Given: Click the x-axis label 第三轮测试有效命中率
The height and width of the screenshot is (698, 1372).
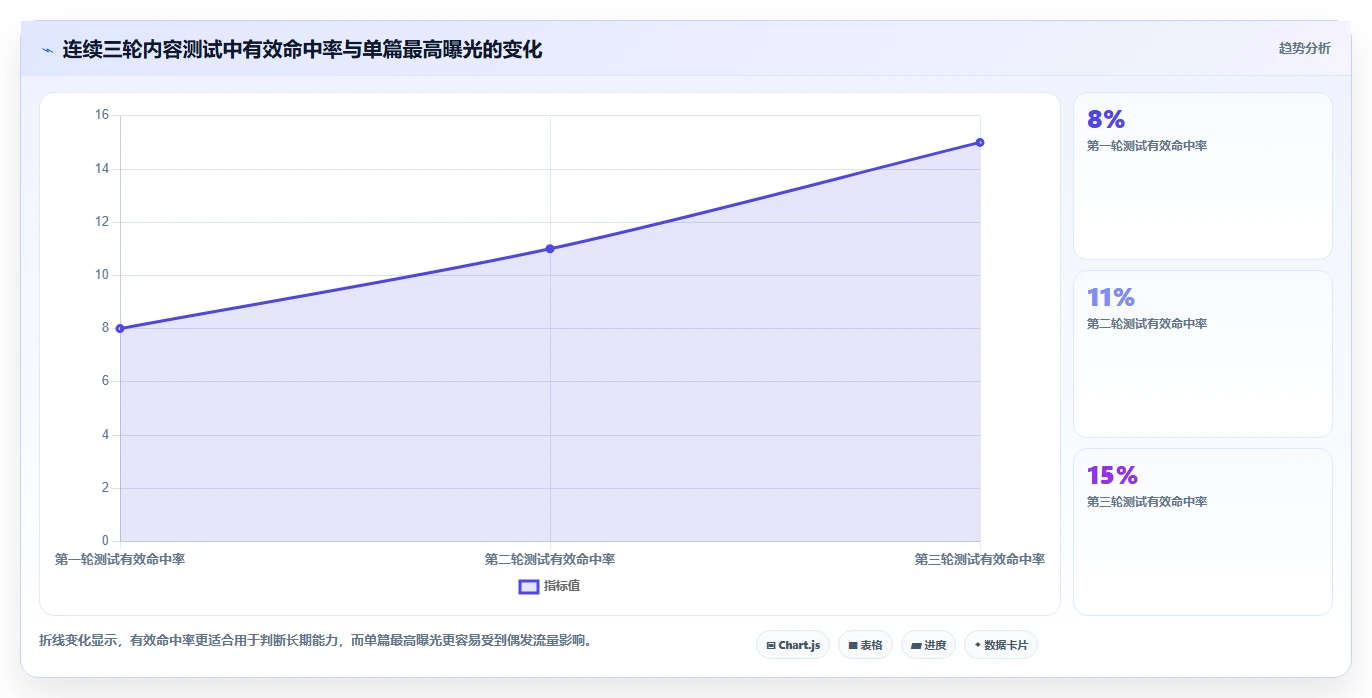Looking at the screenshot, I should [980, 559].
